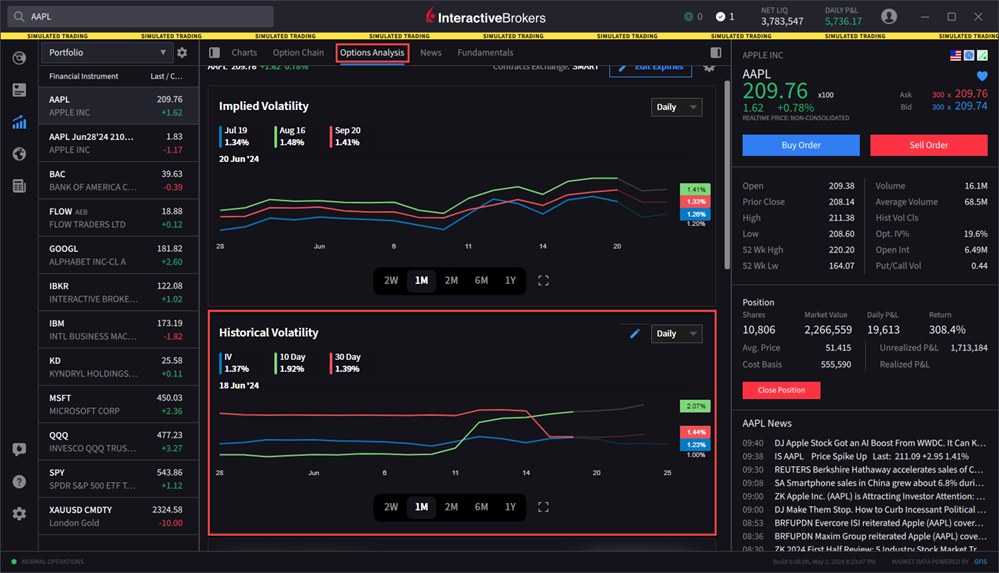The width and height of the screenshot is (999, 573).
Task: Select 6M range on Historical Volatility chart
Action: tap(481, 507)
